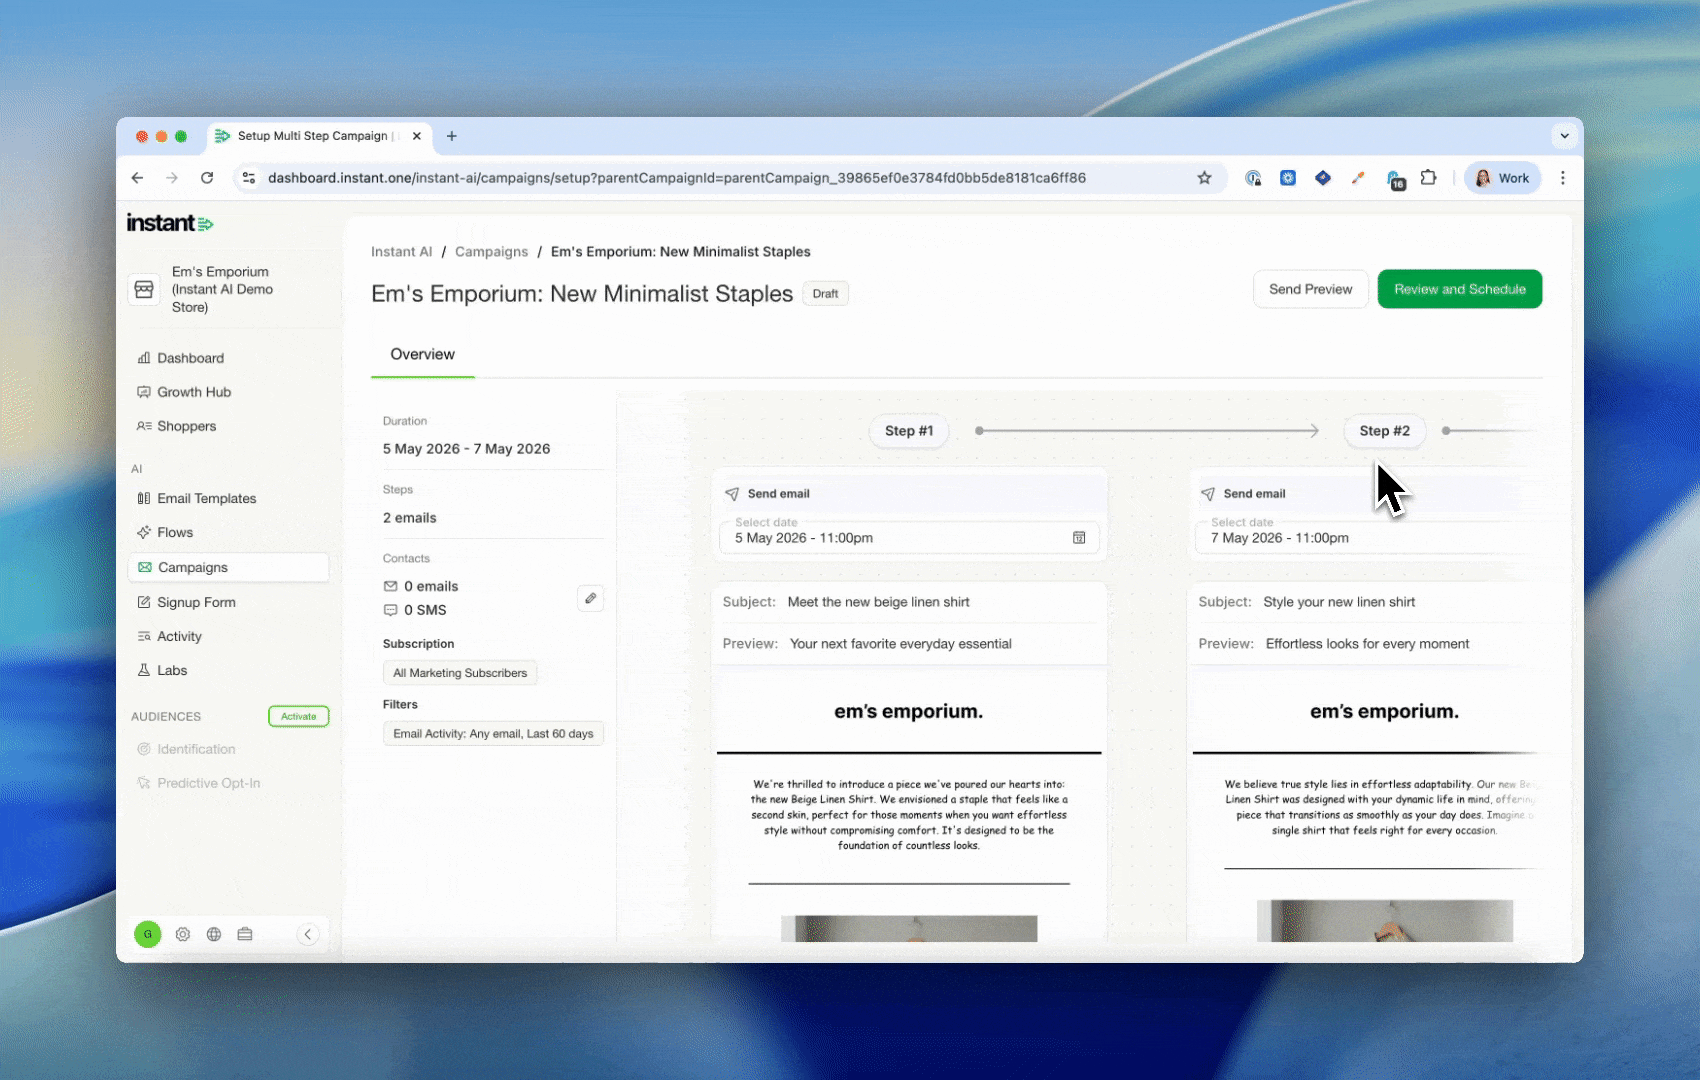Click the All Marketing Subscribers chip
Screen dimensions: 1700x1080
(460, 673)
